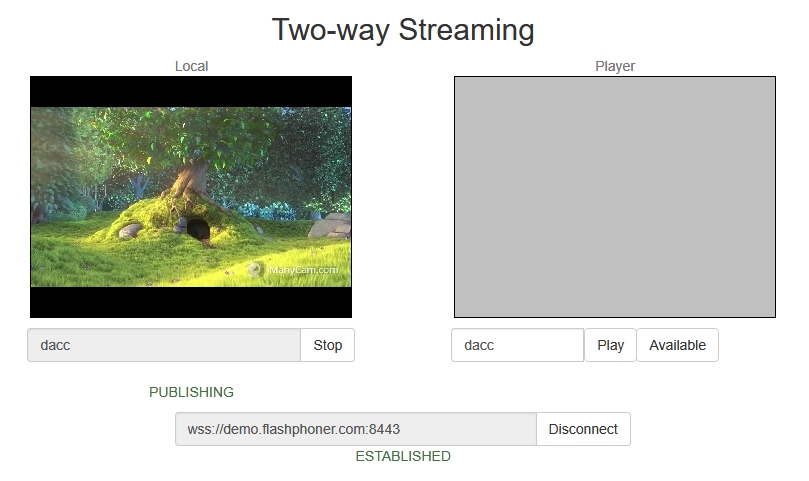Stop publishing the local stream
This screenshot has height=481, width=809.
(x=327, y=345)
